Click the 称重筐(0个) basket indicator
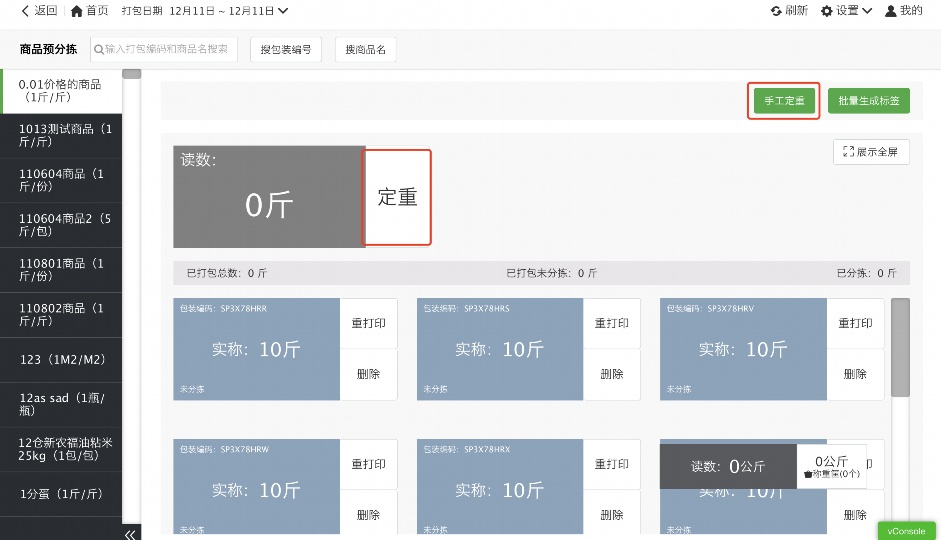 pos(832,474)
